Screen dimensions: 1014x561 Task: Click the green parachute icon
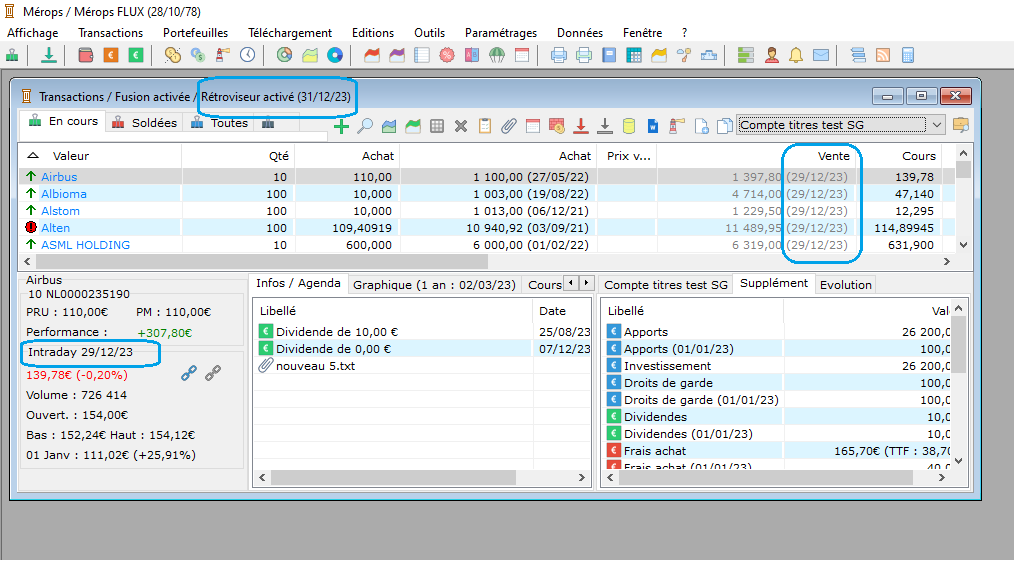pos(497,56)
